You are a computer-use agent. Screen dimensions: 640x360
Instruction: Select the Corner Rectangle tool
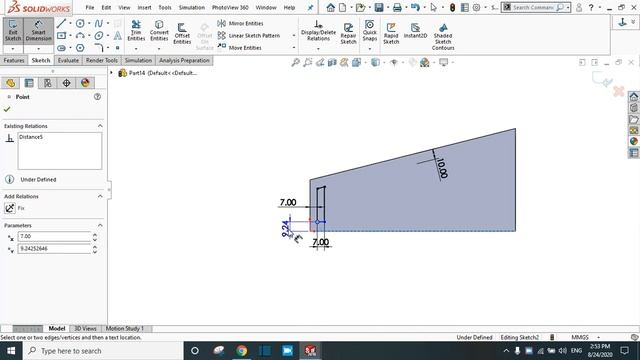click(x=61, y=36)
